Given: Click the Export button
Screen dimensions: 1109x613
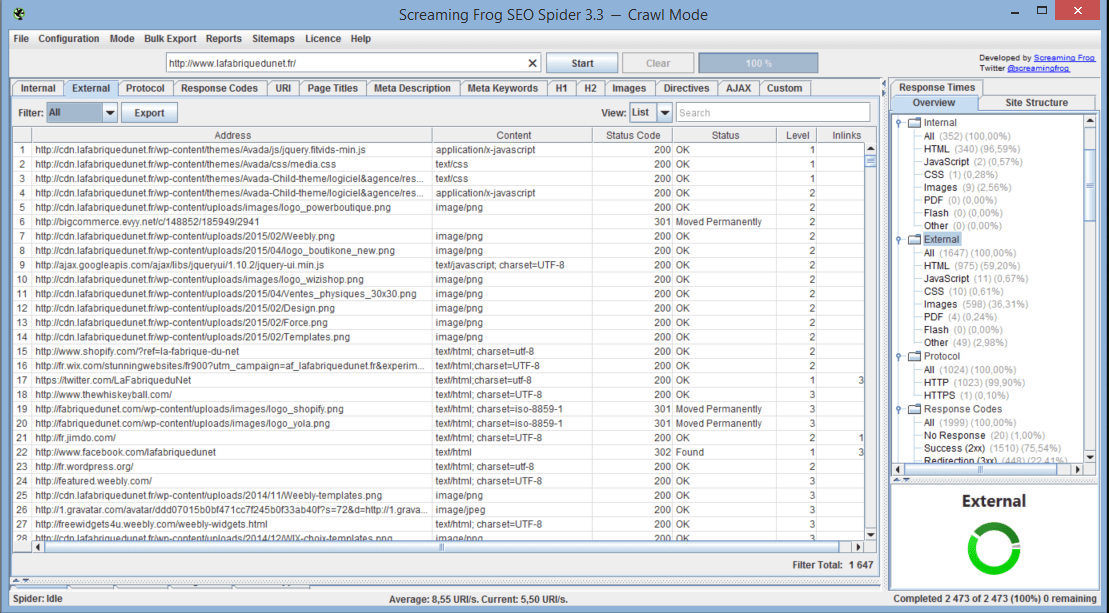Looking at the screenshot, I should [149, 113].
